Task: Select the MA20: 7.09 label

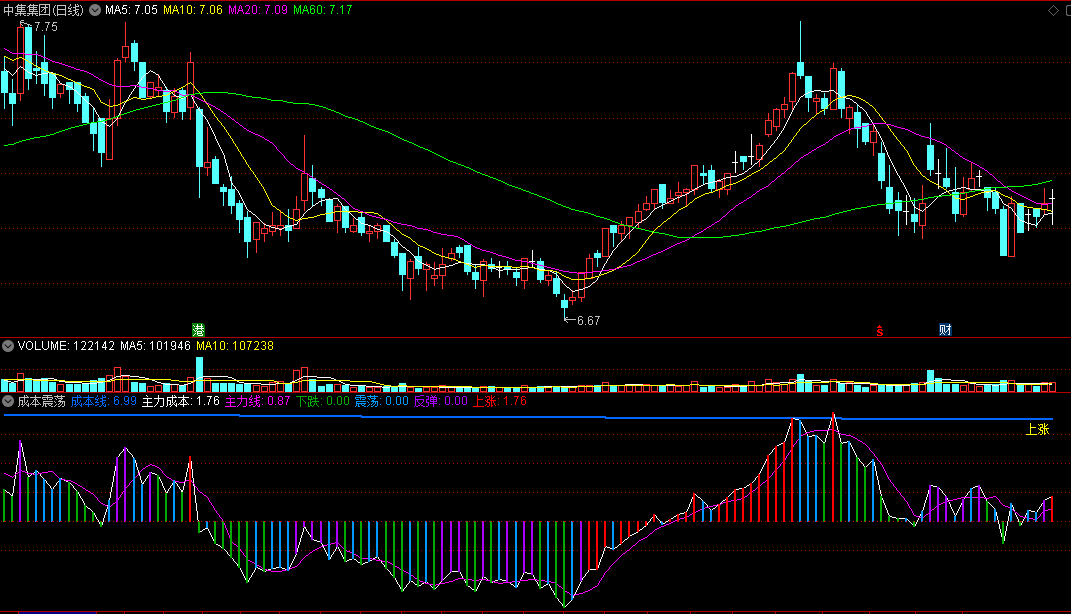Action: point(258,10)
